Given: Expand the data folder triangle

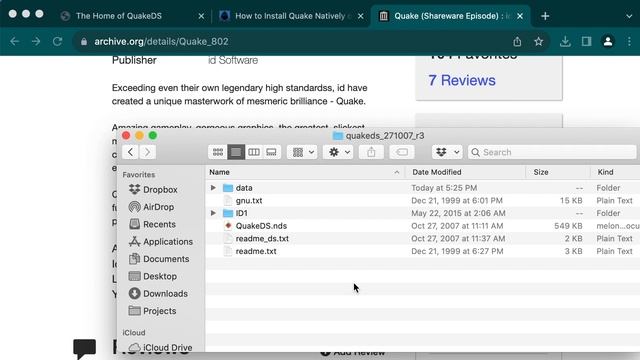Looking at the screenshot, I should 213,188.
